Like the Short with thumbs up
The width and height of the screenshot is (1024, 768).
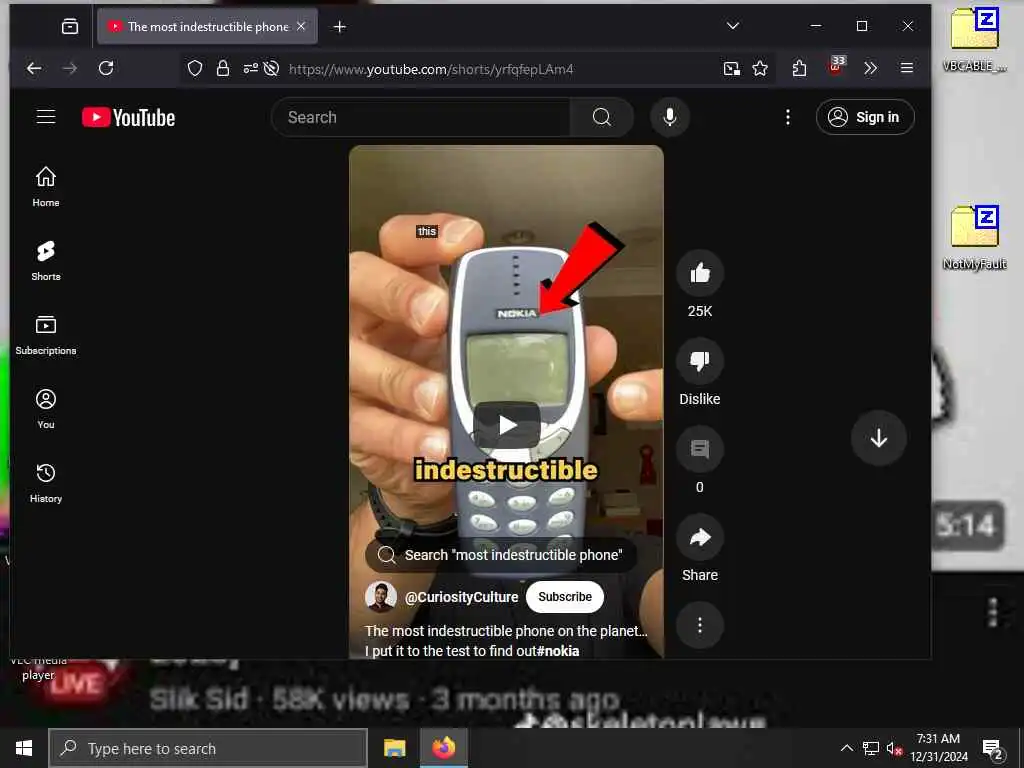699,273
